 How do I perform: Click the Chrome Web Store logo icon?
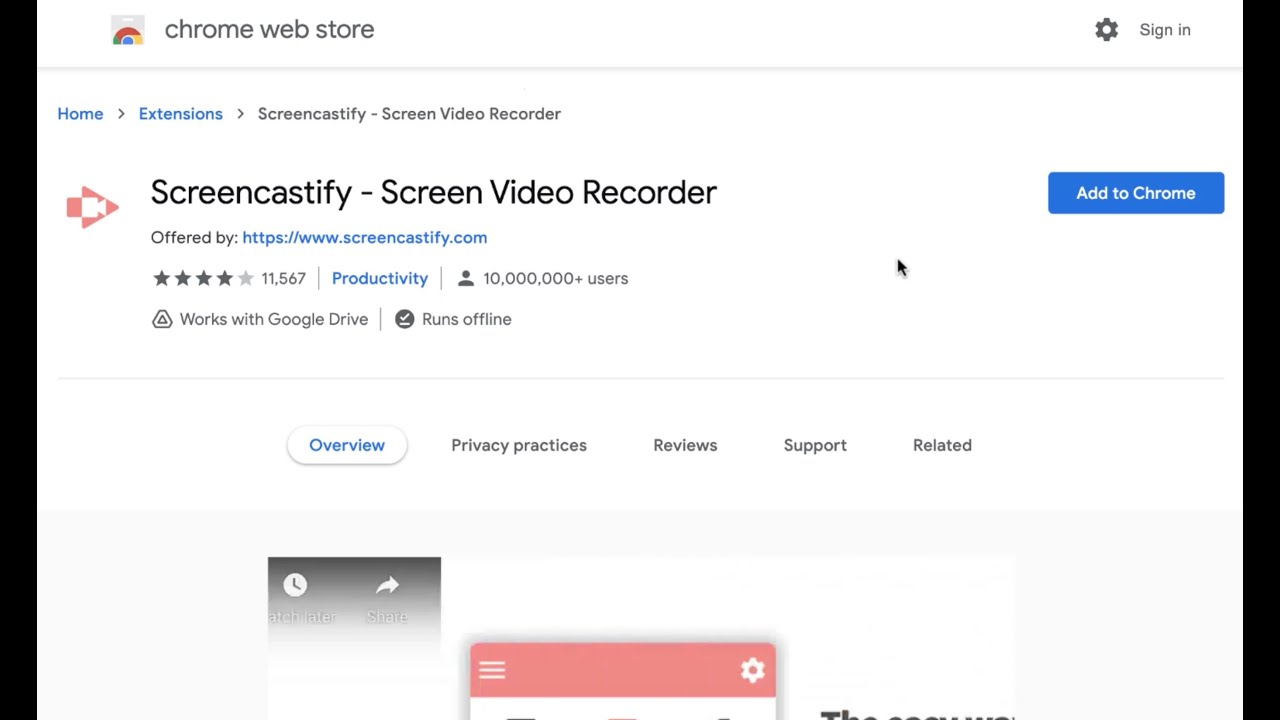[x=127, y=30]
